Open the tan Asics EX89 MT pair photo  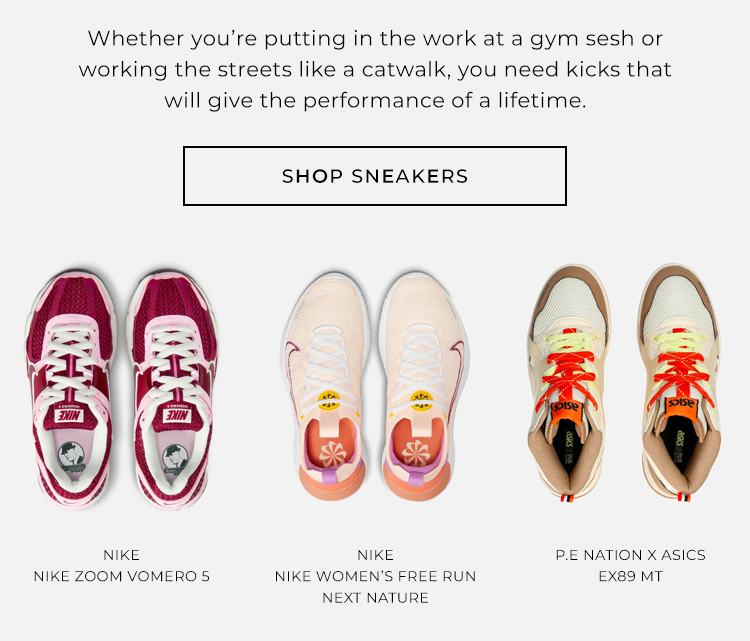point(624,383)
